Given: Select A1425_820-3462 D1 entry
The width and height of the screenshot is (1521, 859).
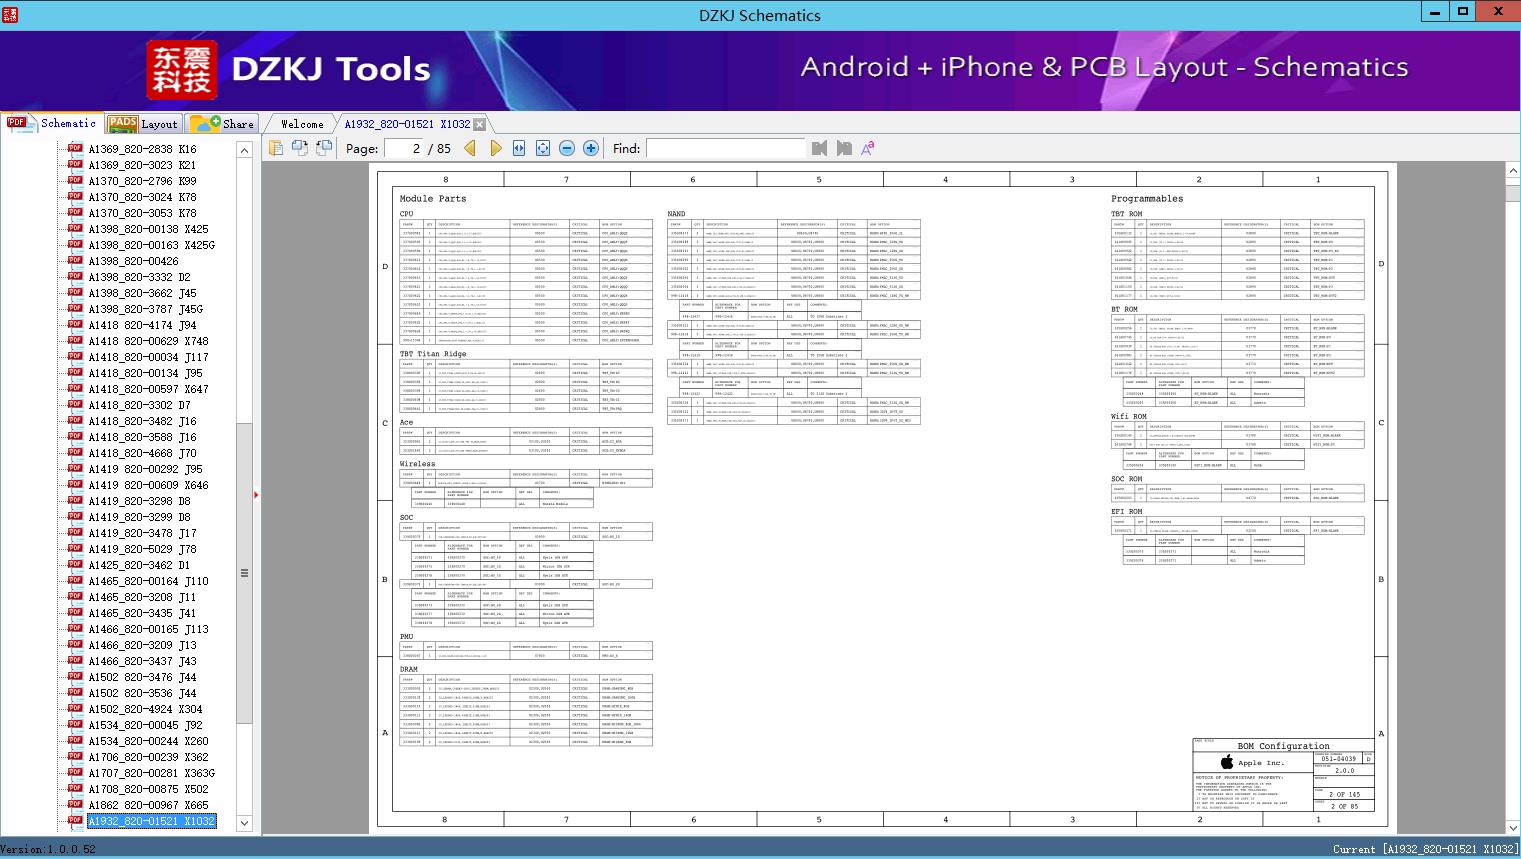Looking at the screenshot, I should tap(139, 565).
